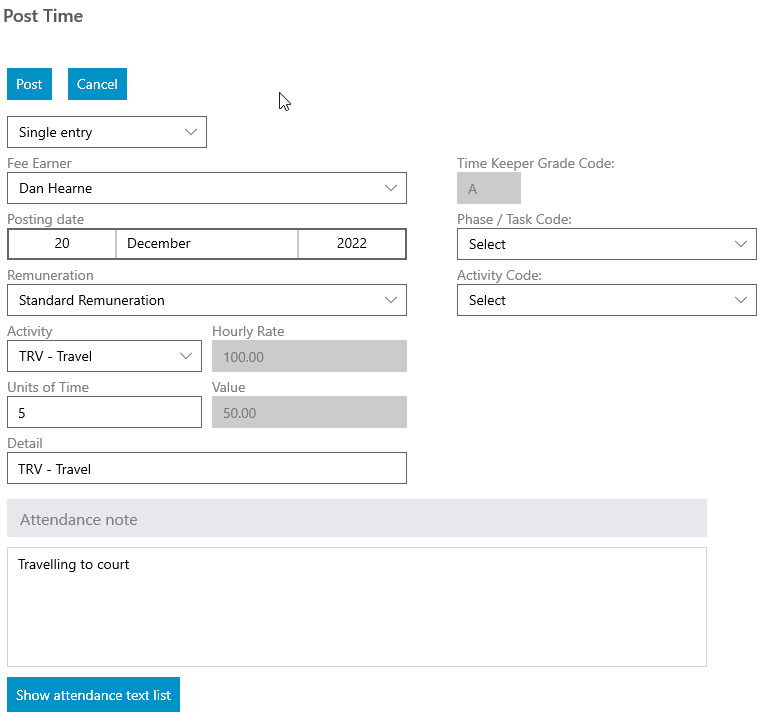The image size is (769, 721).
Task: Click the Units of Time field
Action: pos(104,412)
